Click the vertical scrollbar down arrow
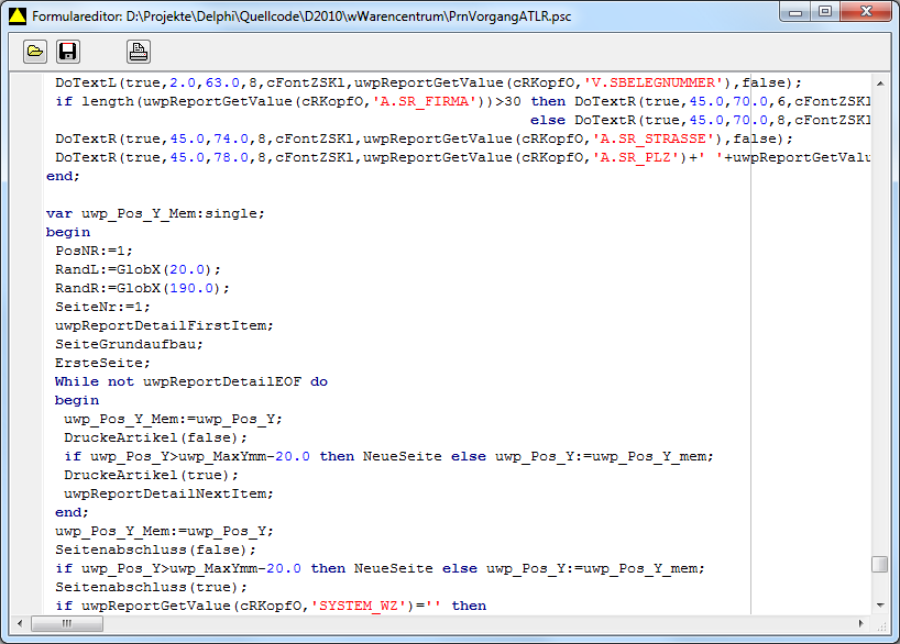Screen dimensions: 900x644 pos(879,605)
